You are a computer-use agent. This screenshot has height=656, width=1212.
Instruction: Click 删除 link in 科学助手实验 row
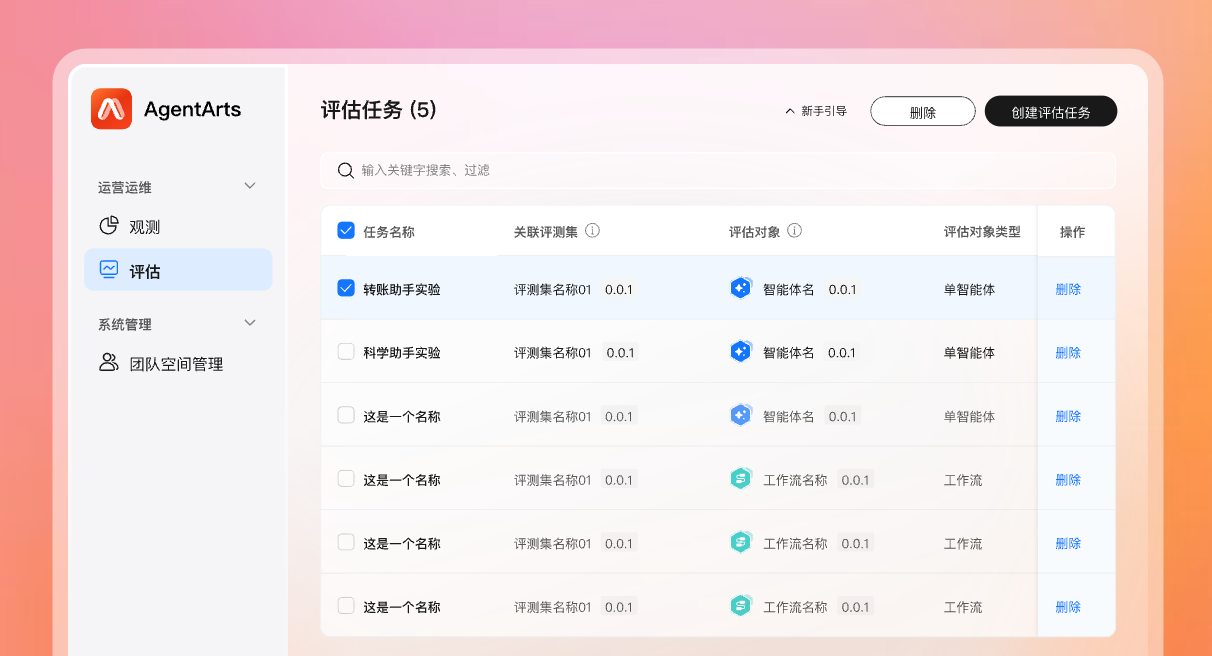click(1068, 353)
